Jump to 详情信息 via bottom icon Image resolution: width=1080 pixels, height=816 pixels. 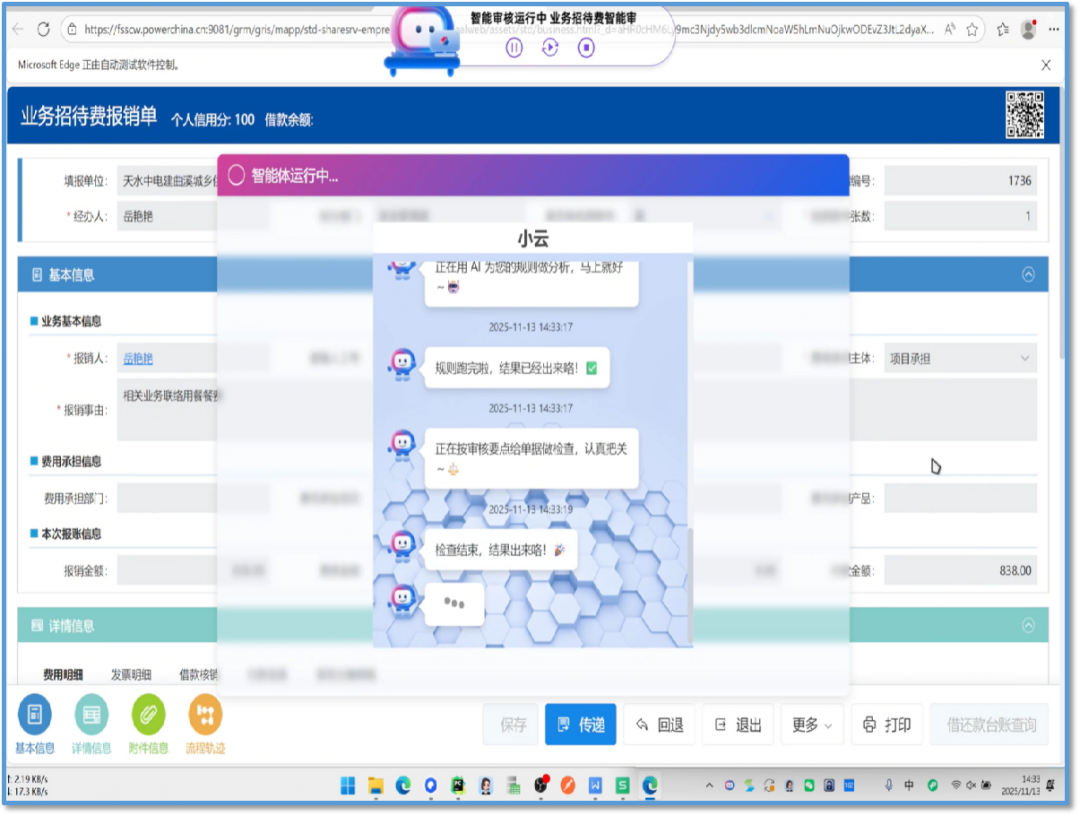91,724
